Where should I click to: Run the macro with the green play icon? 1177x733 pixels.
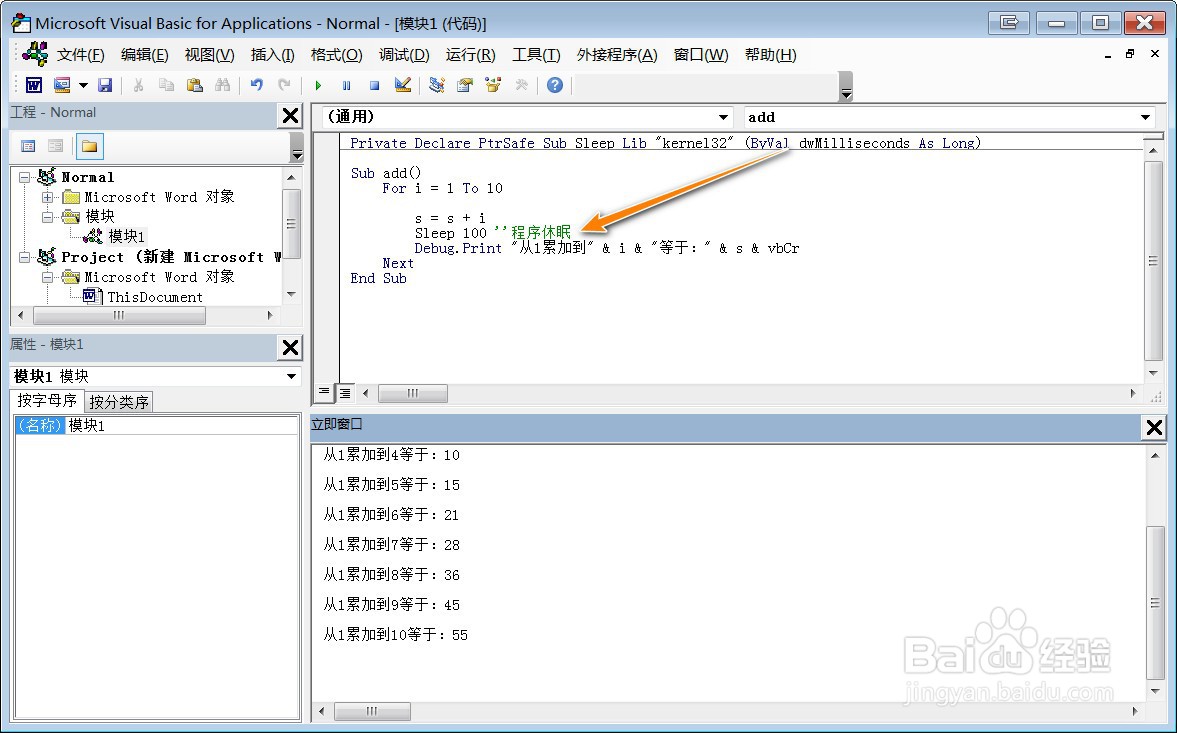tap(318, 86)
